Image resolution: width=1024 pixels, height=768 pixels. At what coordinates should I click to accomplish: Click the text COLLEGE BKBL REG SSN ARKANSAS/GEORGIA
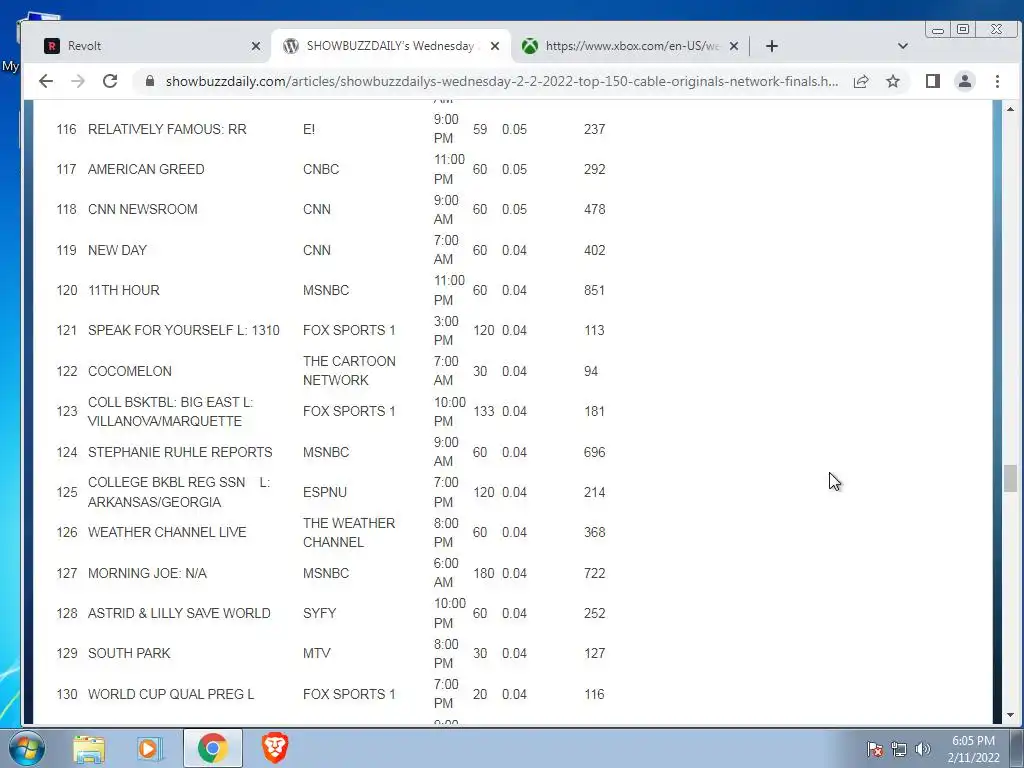coord(179,492)
